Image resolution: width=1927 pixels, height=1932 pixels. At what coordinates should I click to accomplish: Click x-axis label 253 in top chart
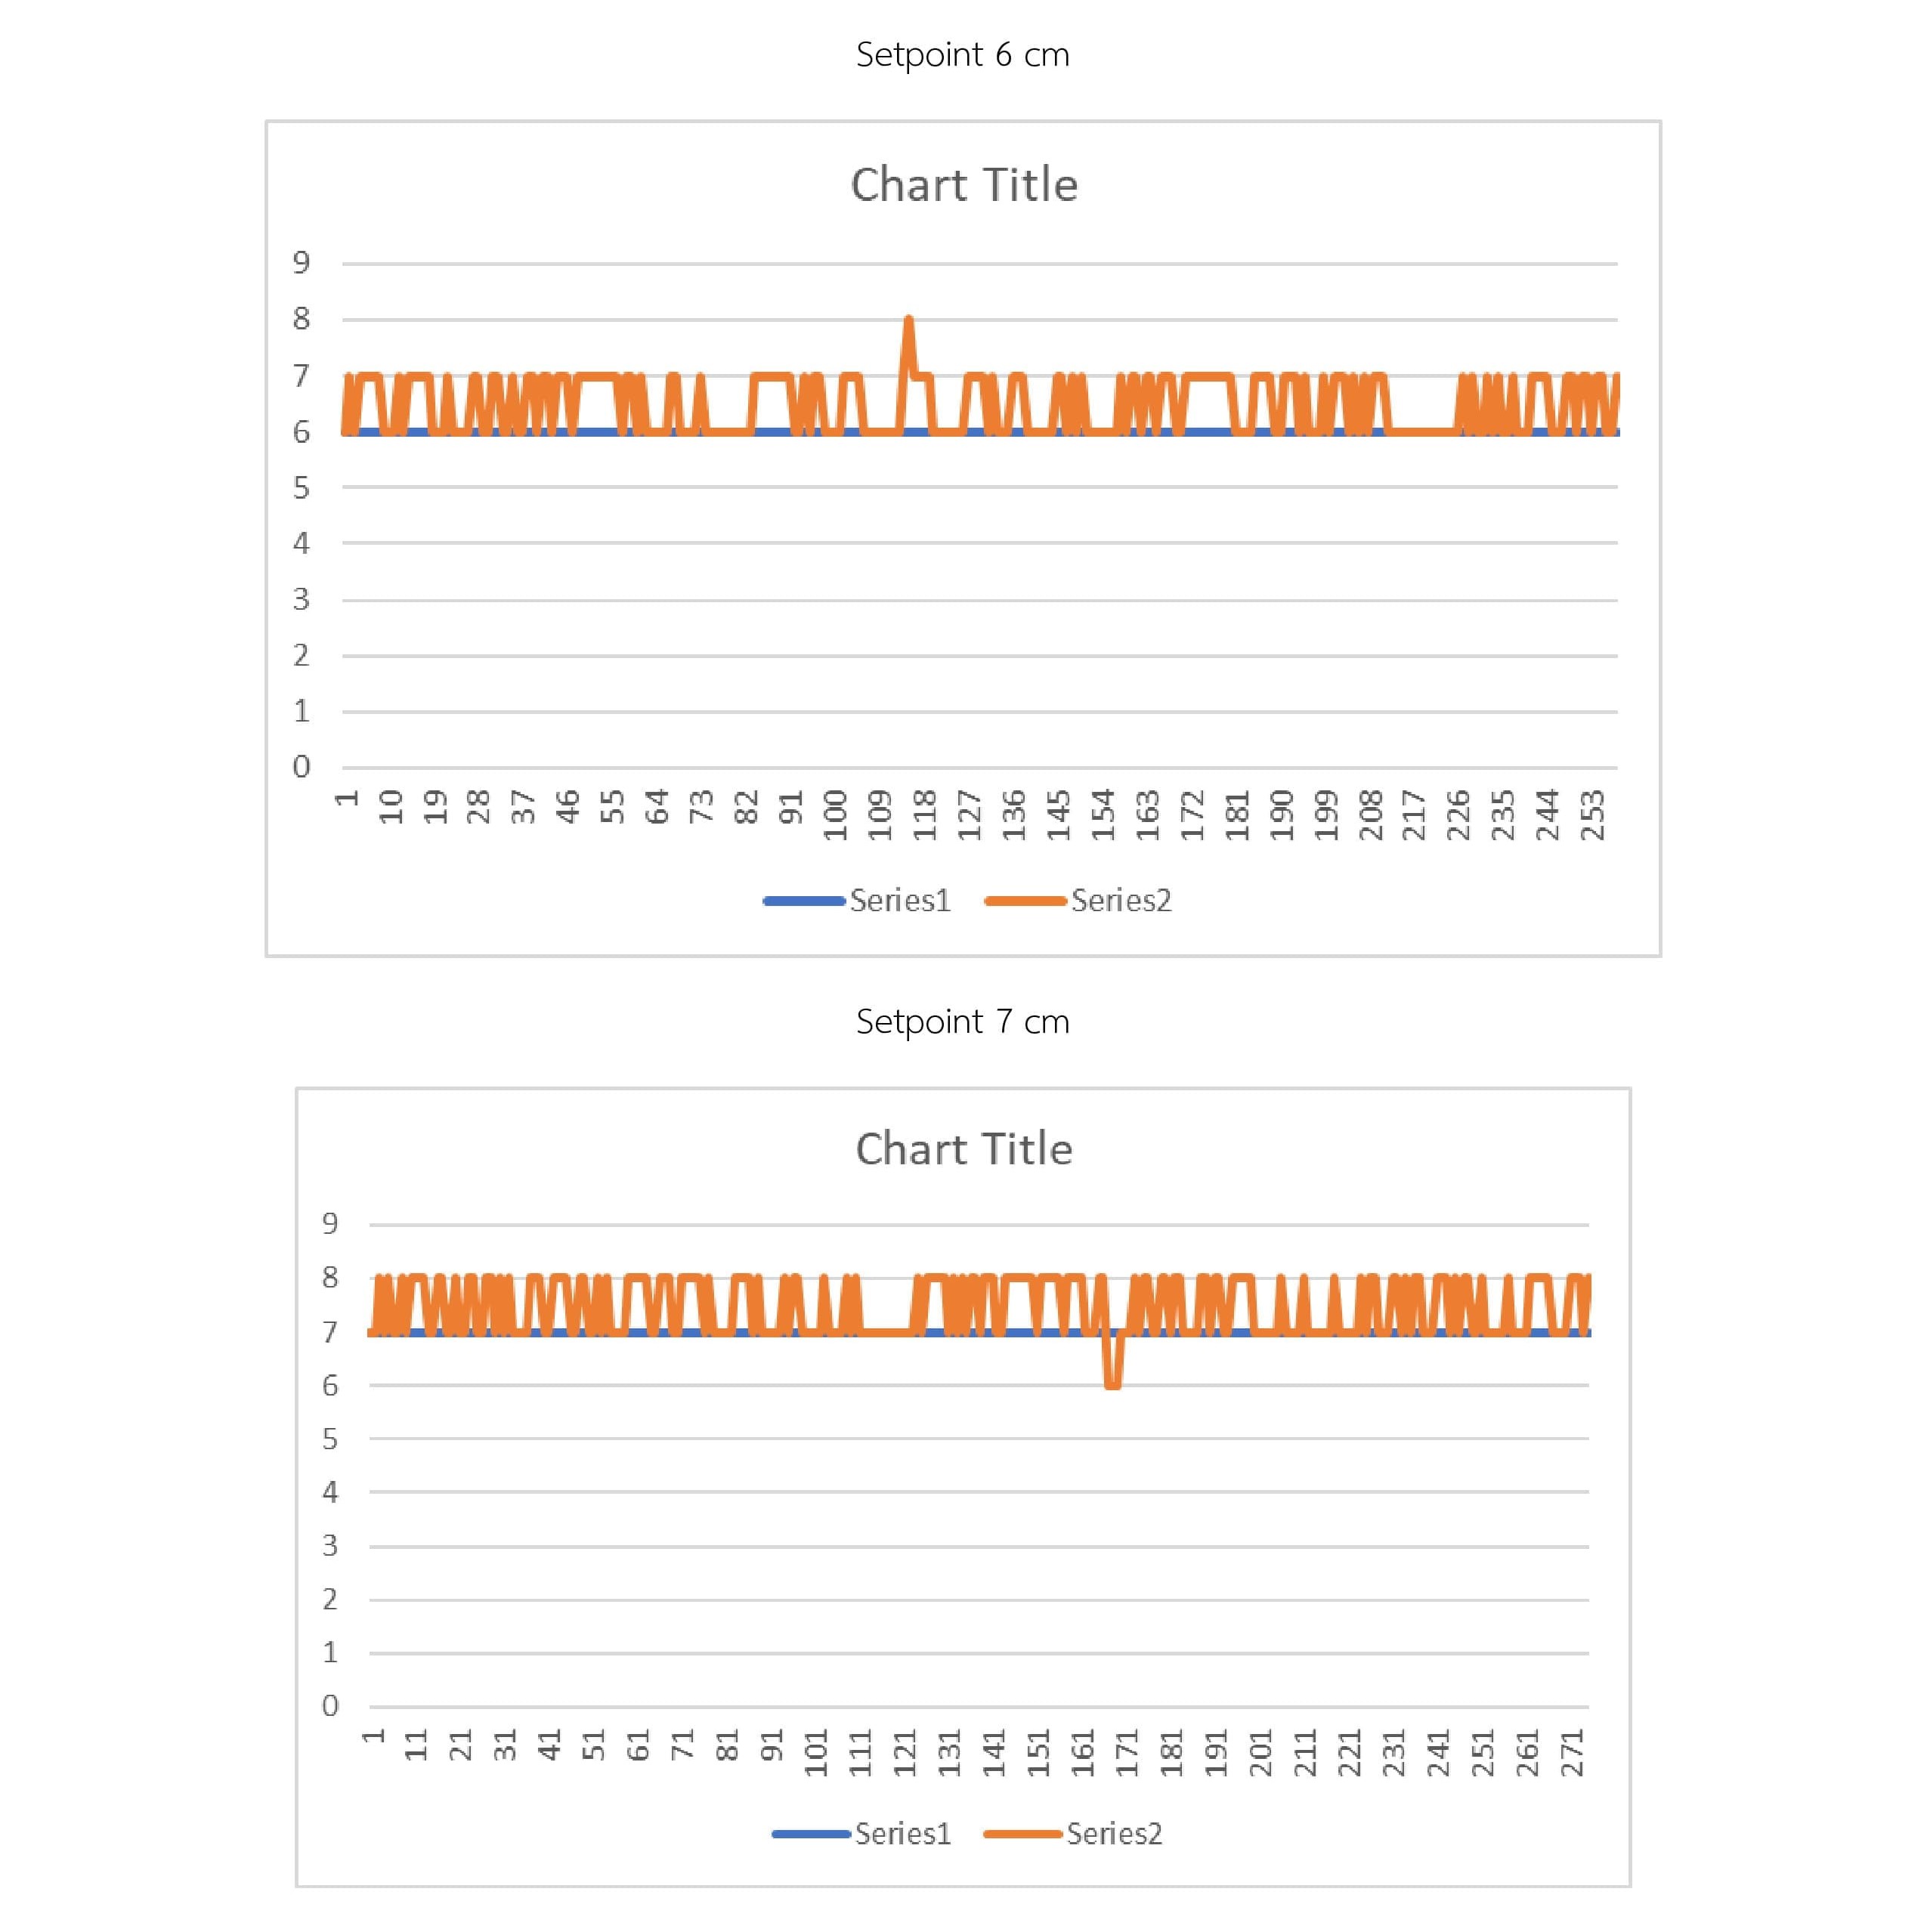click(x=1592, y=815)
